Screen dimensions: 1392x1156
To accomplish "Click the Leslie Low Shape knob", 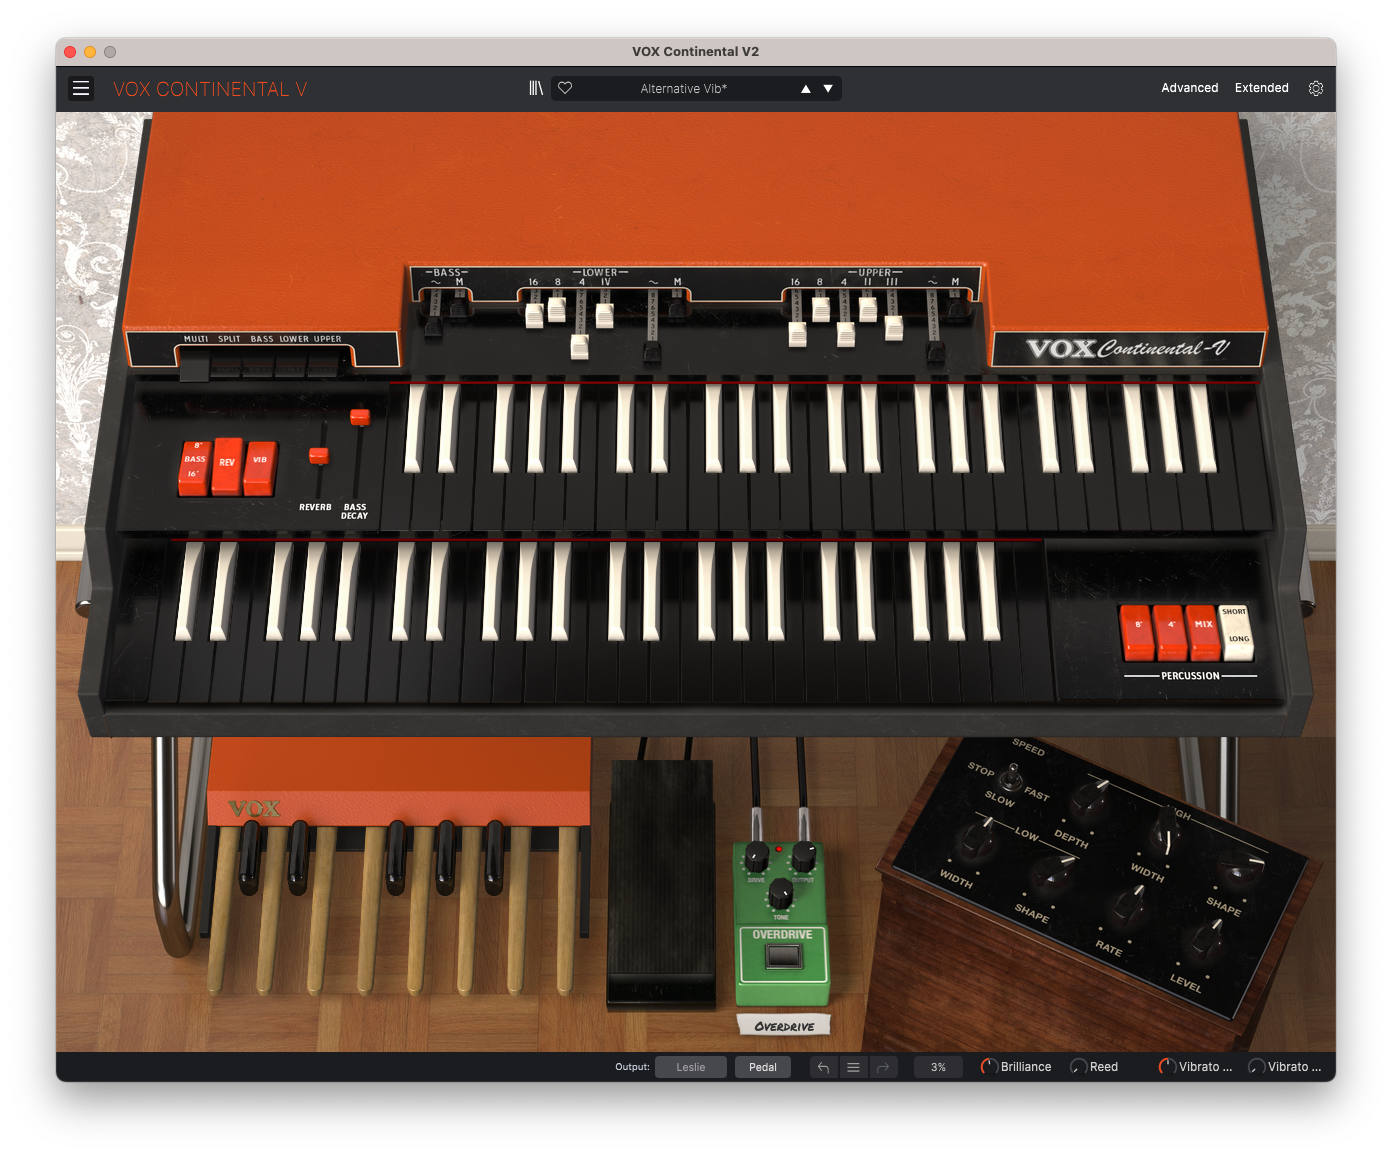I will [x=1055, y=873].
